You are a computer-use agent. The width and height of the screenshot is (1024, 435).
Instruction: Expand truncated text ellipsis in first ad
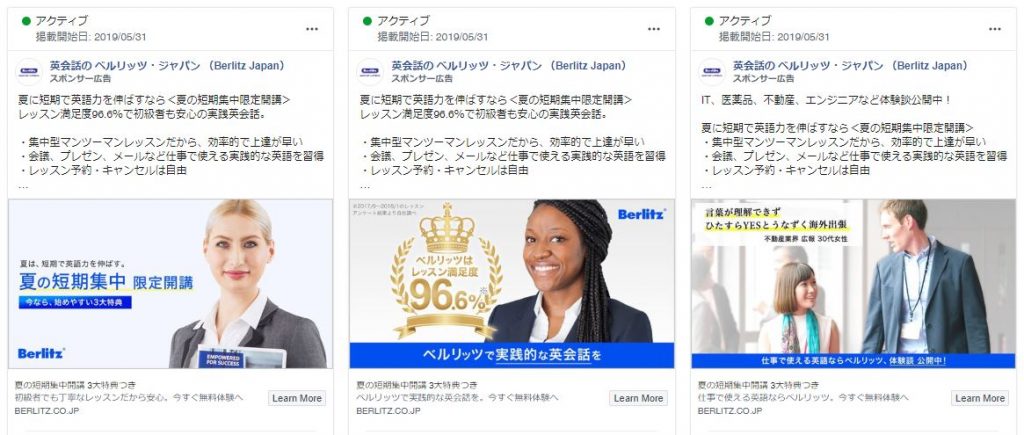coord(23,185)
